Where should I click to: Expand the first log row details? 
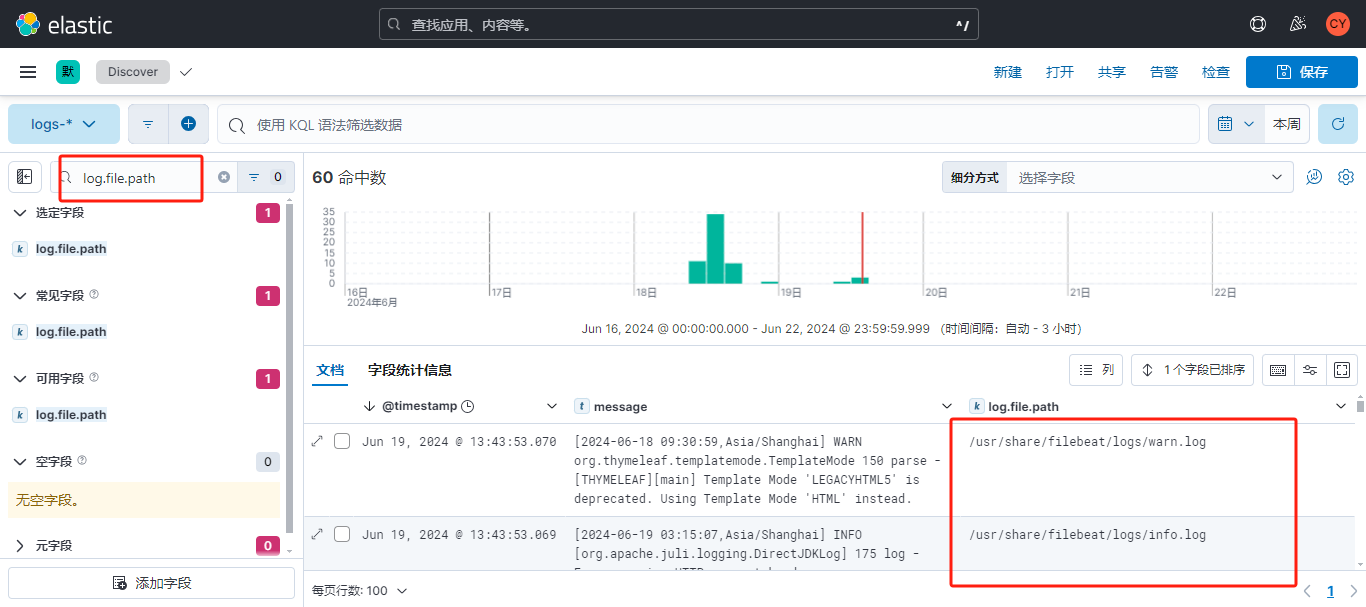(x=318, y=441)
